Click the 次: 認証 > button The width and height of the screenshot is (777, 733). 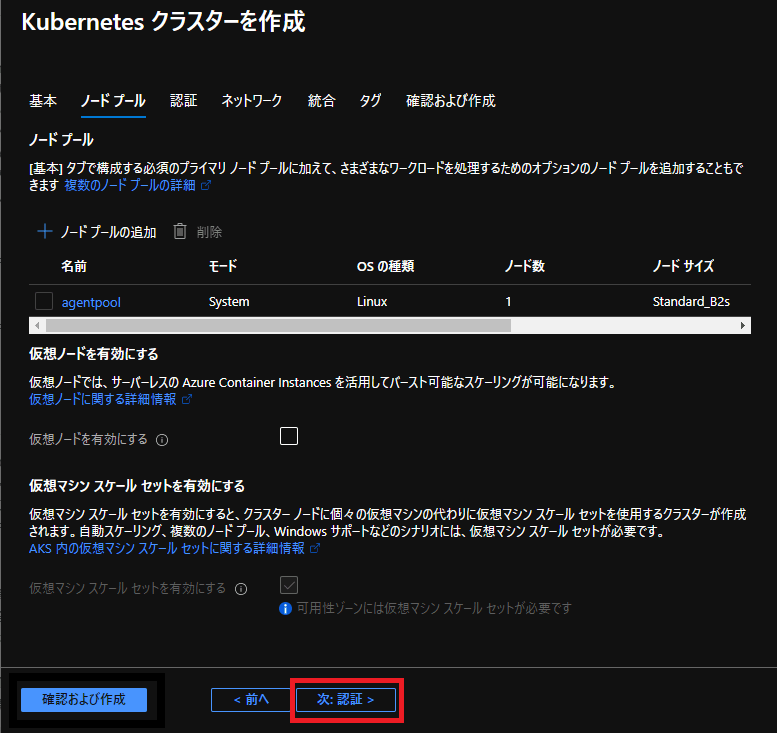[x=346, y=700]
